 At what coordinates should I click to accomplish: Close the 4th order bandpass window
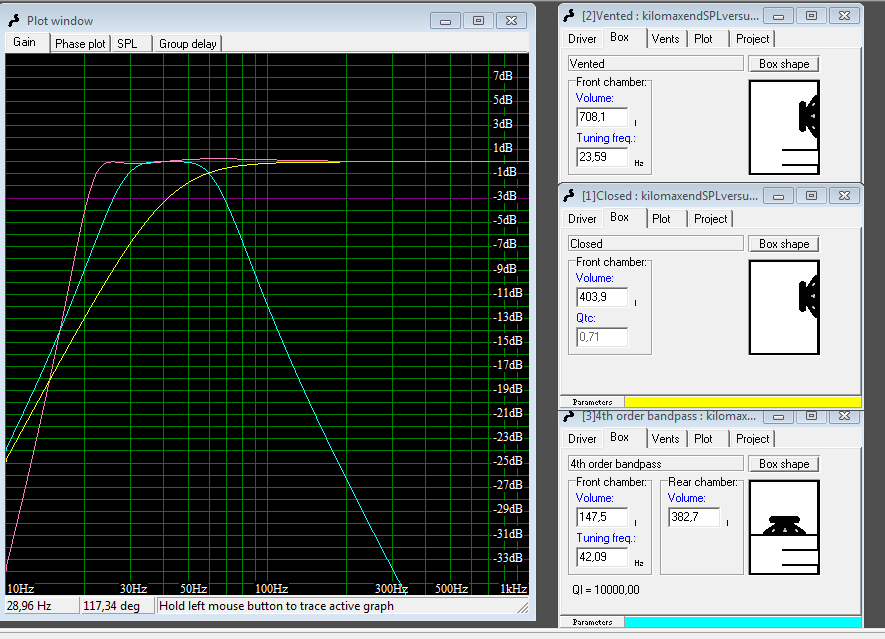844,417
